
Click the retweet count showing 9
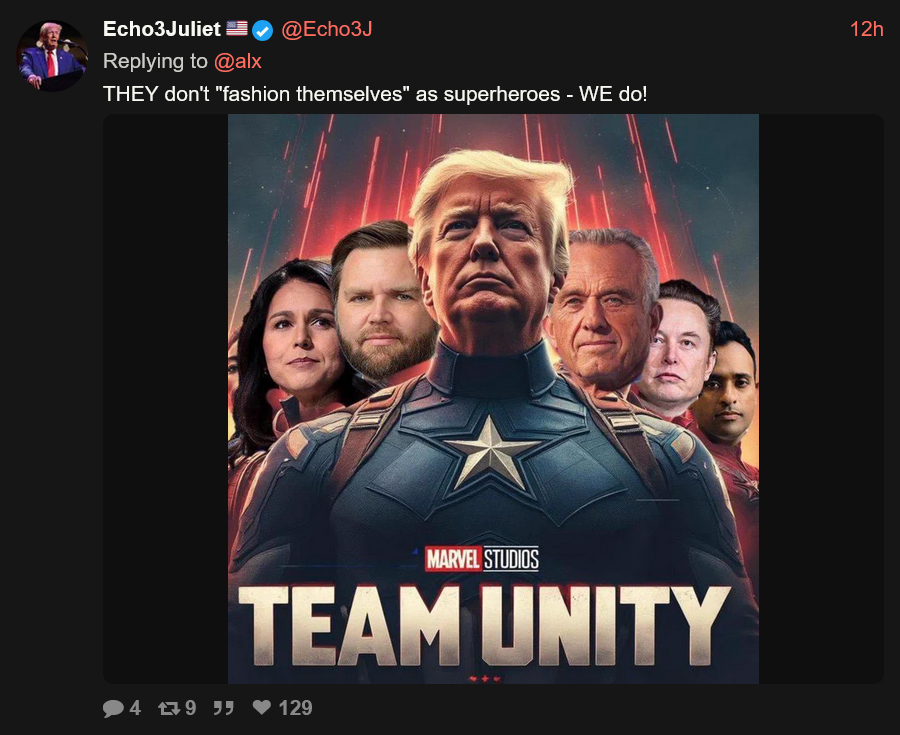pyautogui.click(x=191, y=708)
